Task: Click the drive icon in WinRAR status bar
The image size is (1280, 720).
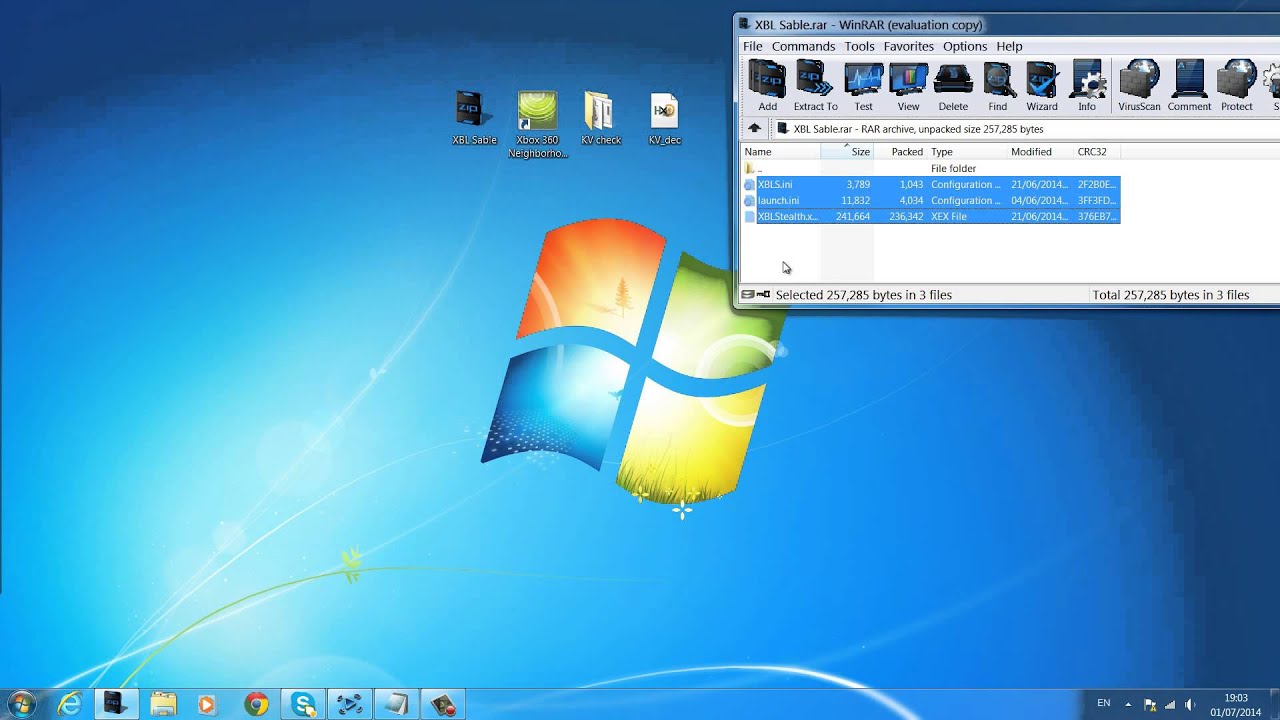Action: pyautogui.click(x=748, y=295)
